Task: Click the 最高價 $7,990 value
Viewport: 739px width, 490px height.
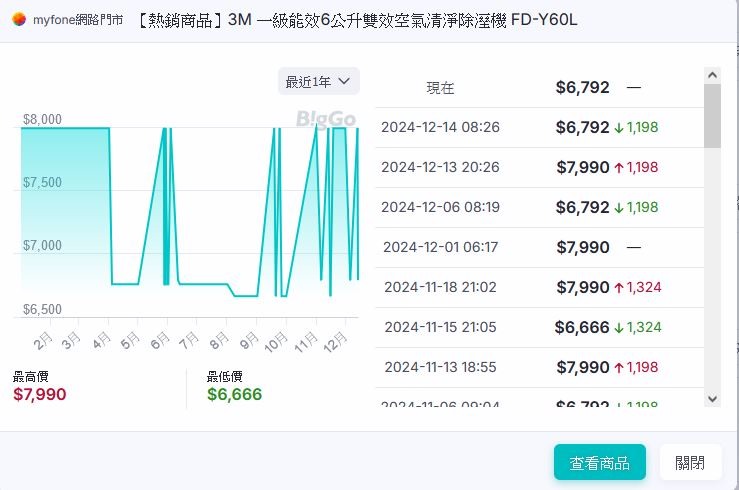Action: [40, 394]
